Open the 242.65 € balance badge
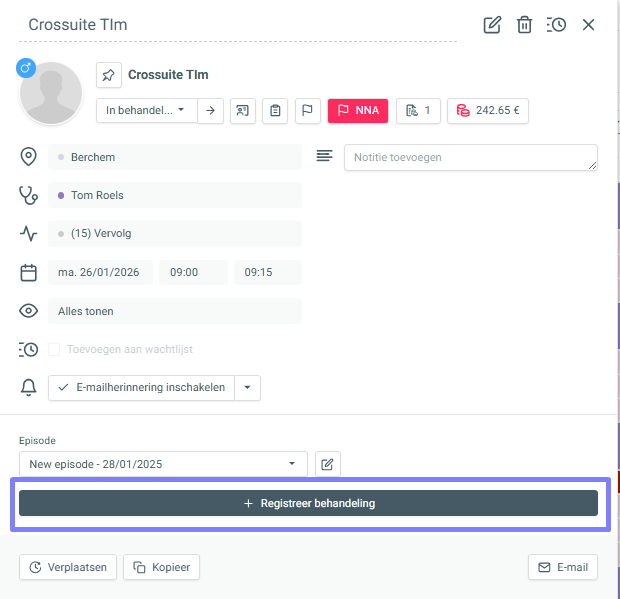Screen dimensions: 620x599 coord(487,110)
